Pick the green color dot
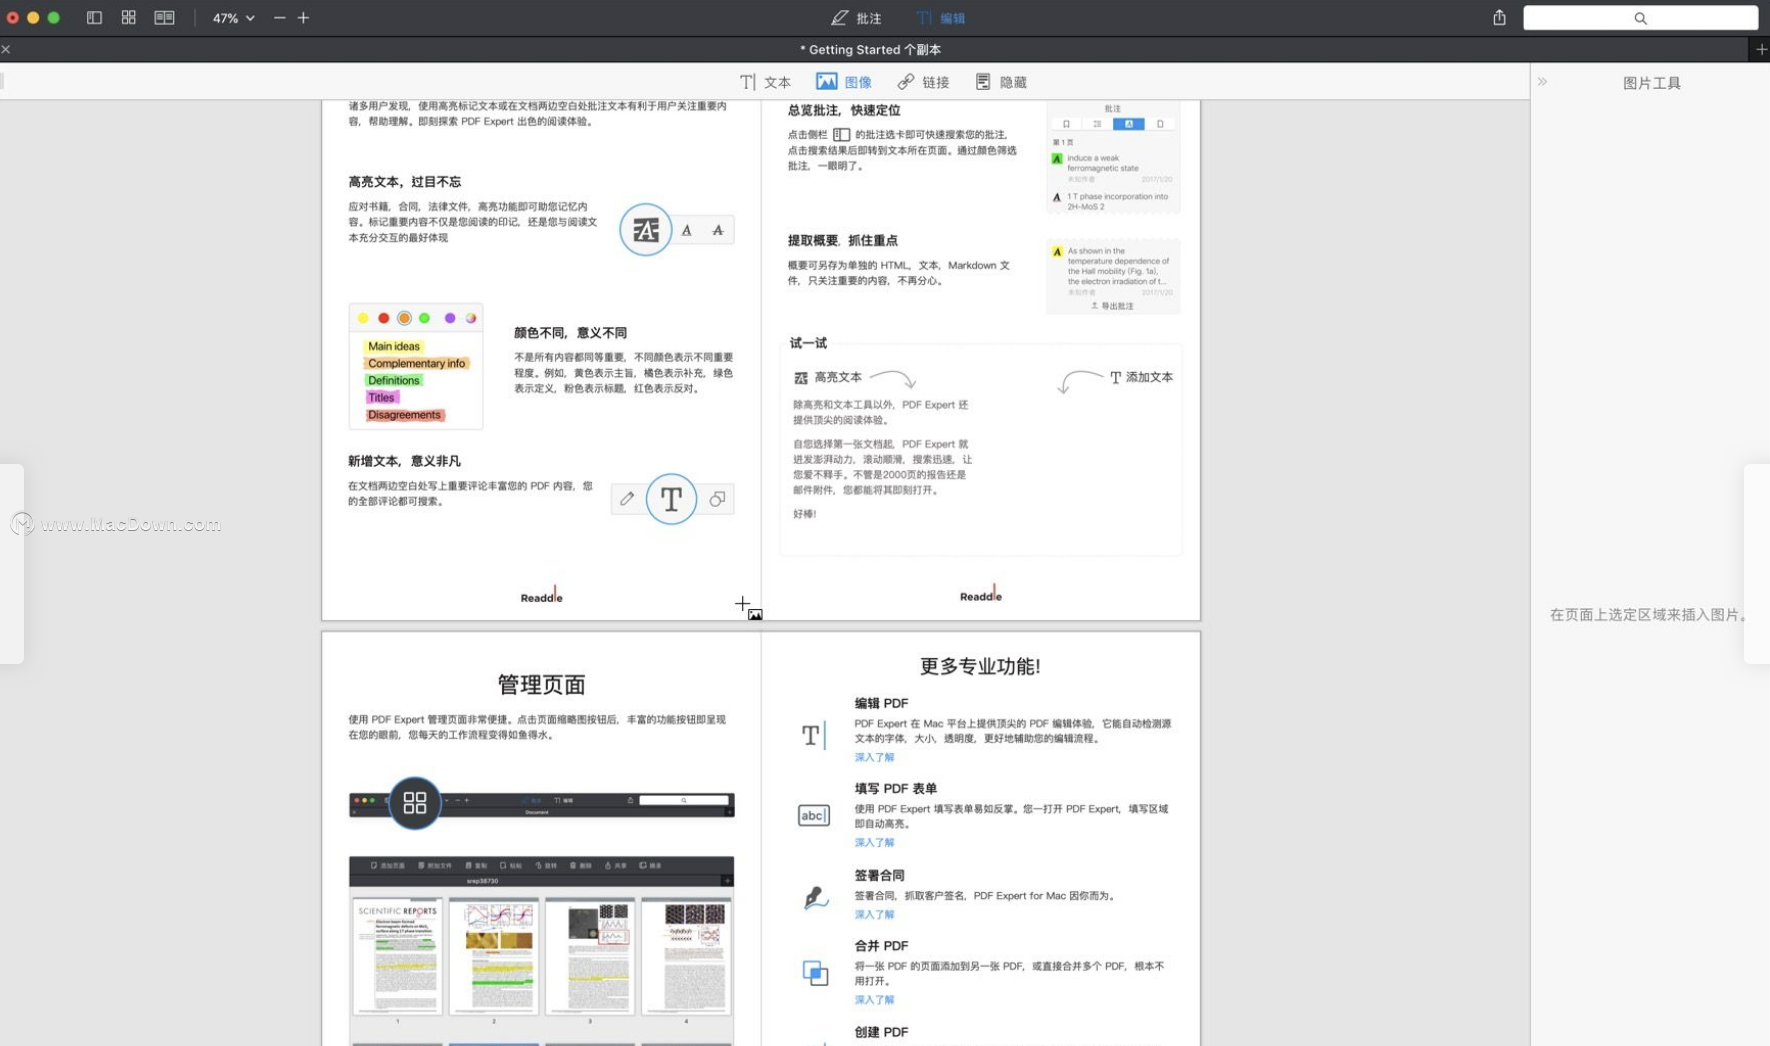Screen dimensions: 1770x1046 coord(424,318)
